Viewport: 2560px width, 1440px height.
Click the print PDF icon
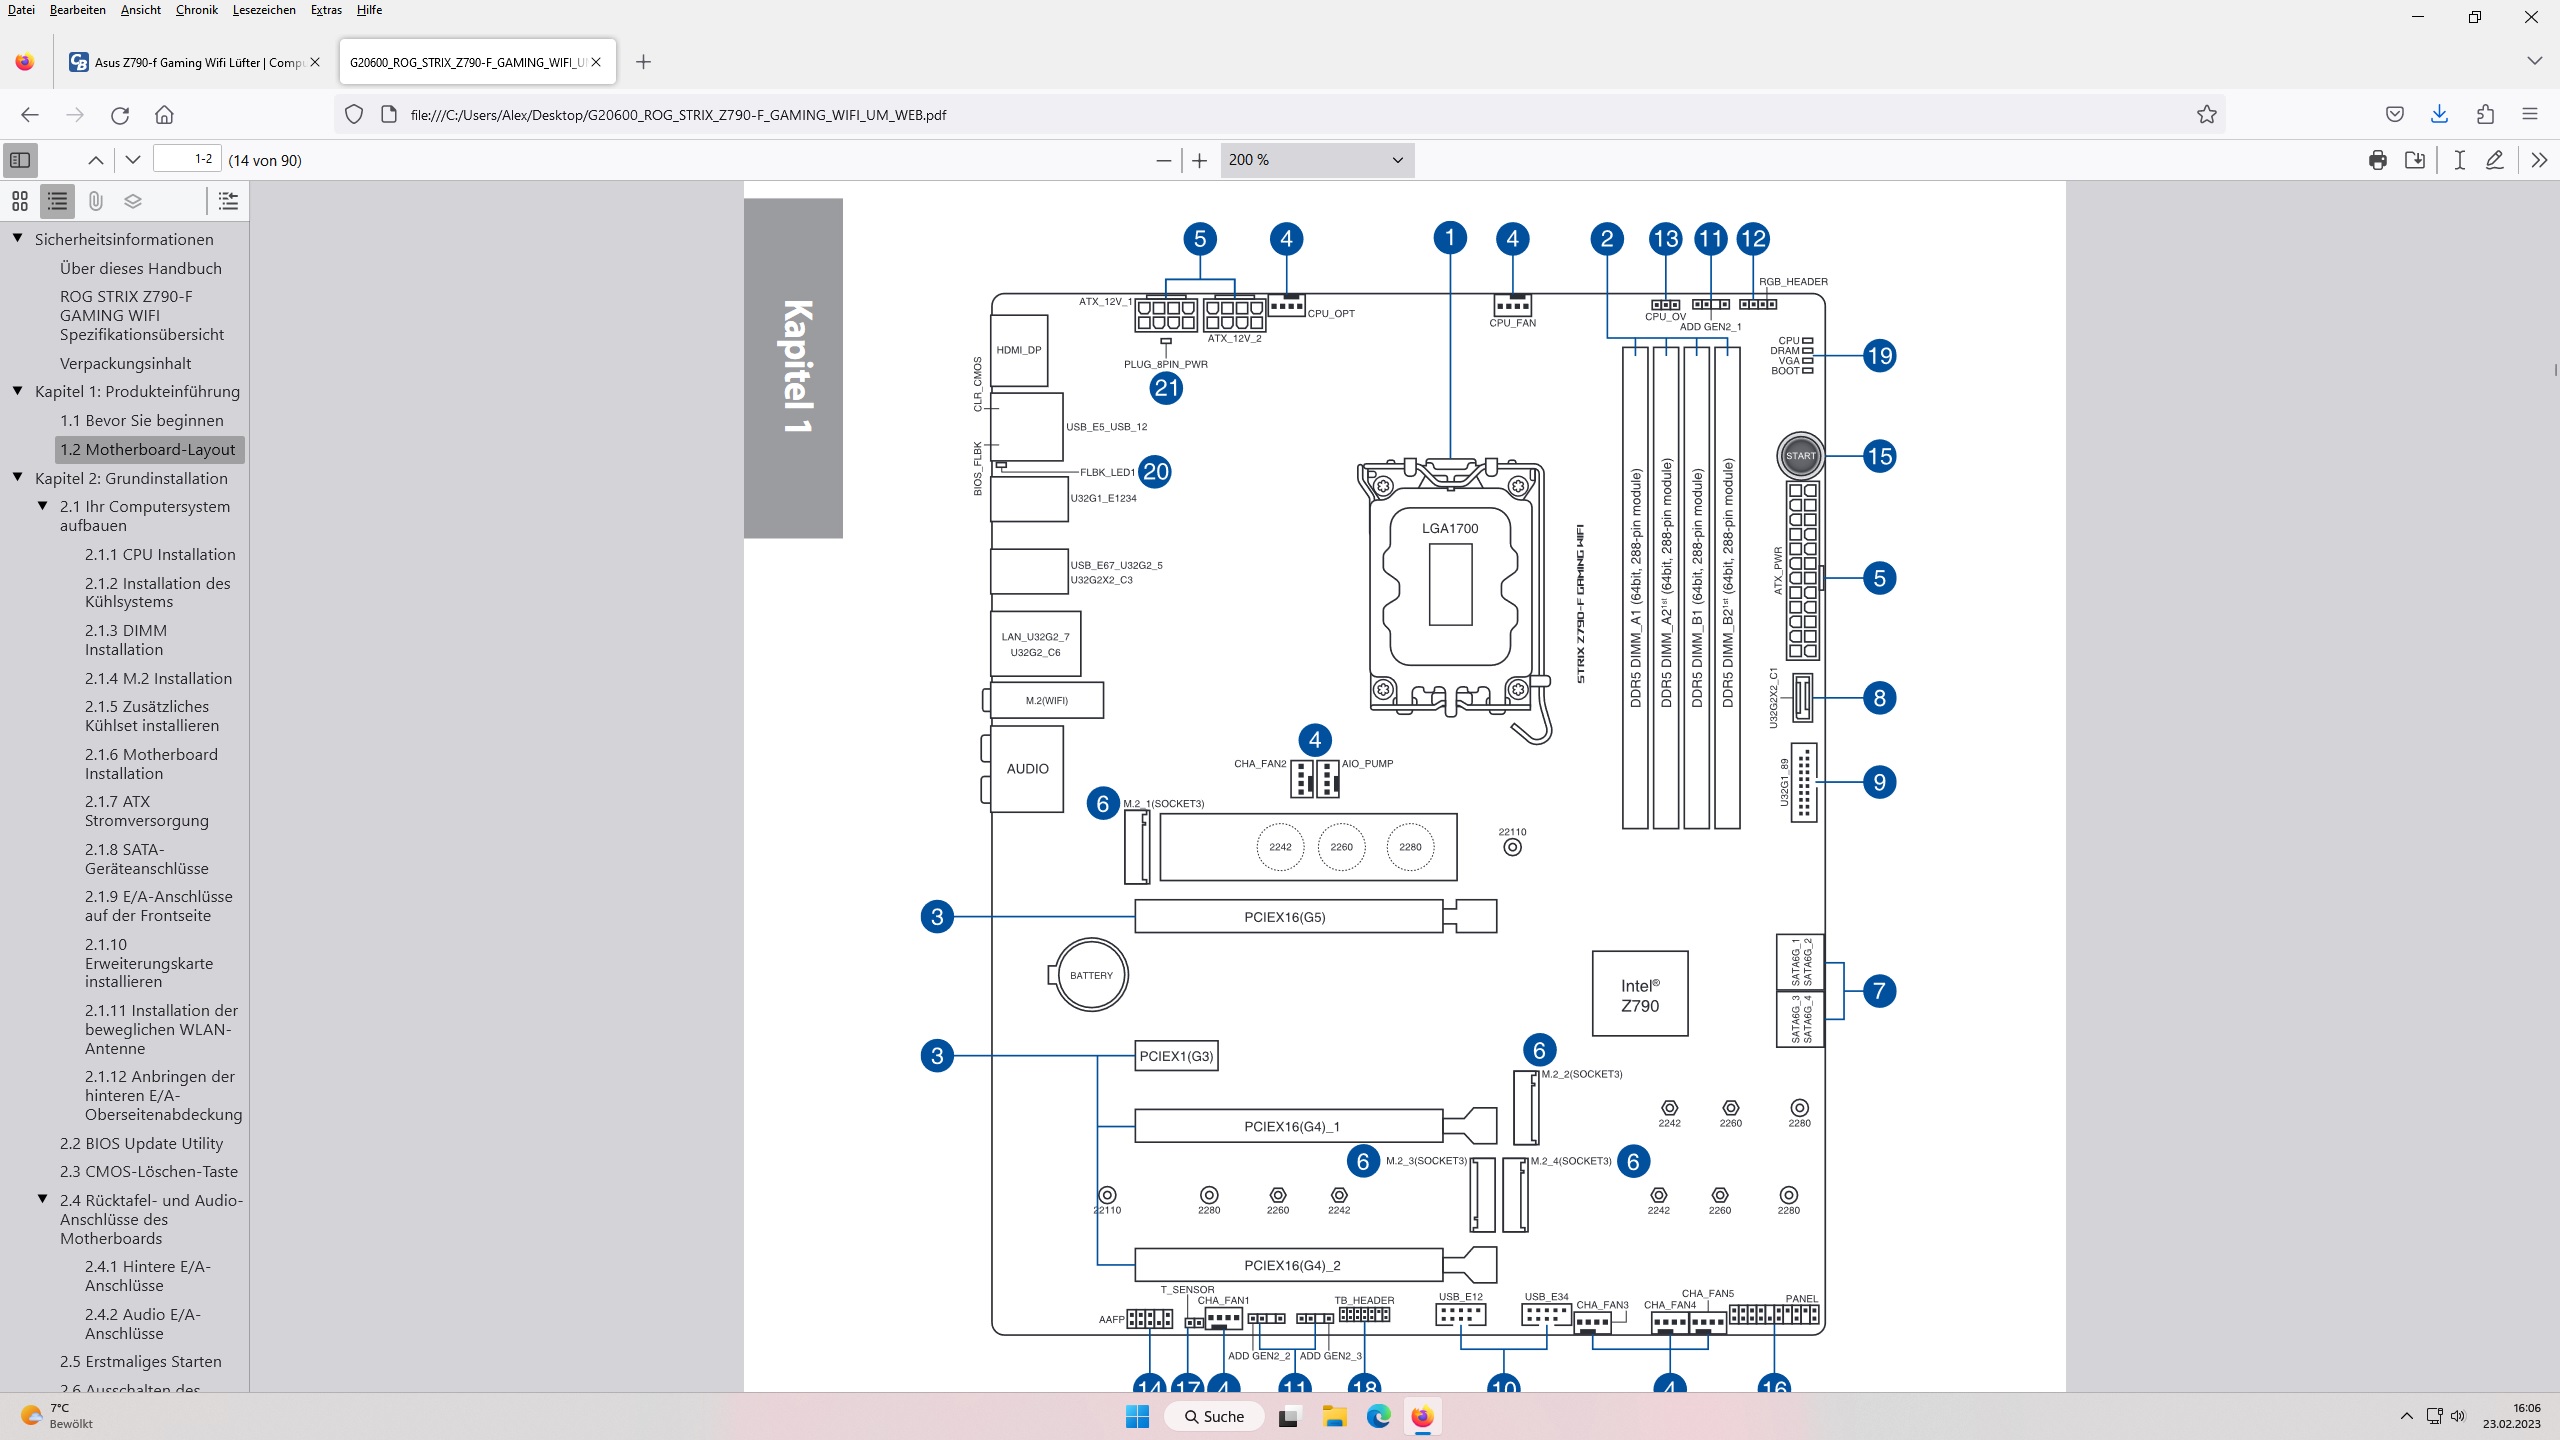coord(2377,160)
